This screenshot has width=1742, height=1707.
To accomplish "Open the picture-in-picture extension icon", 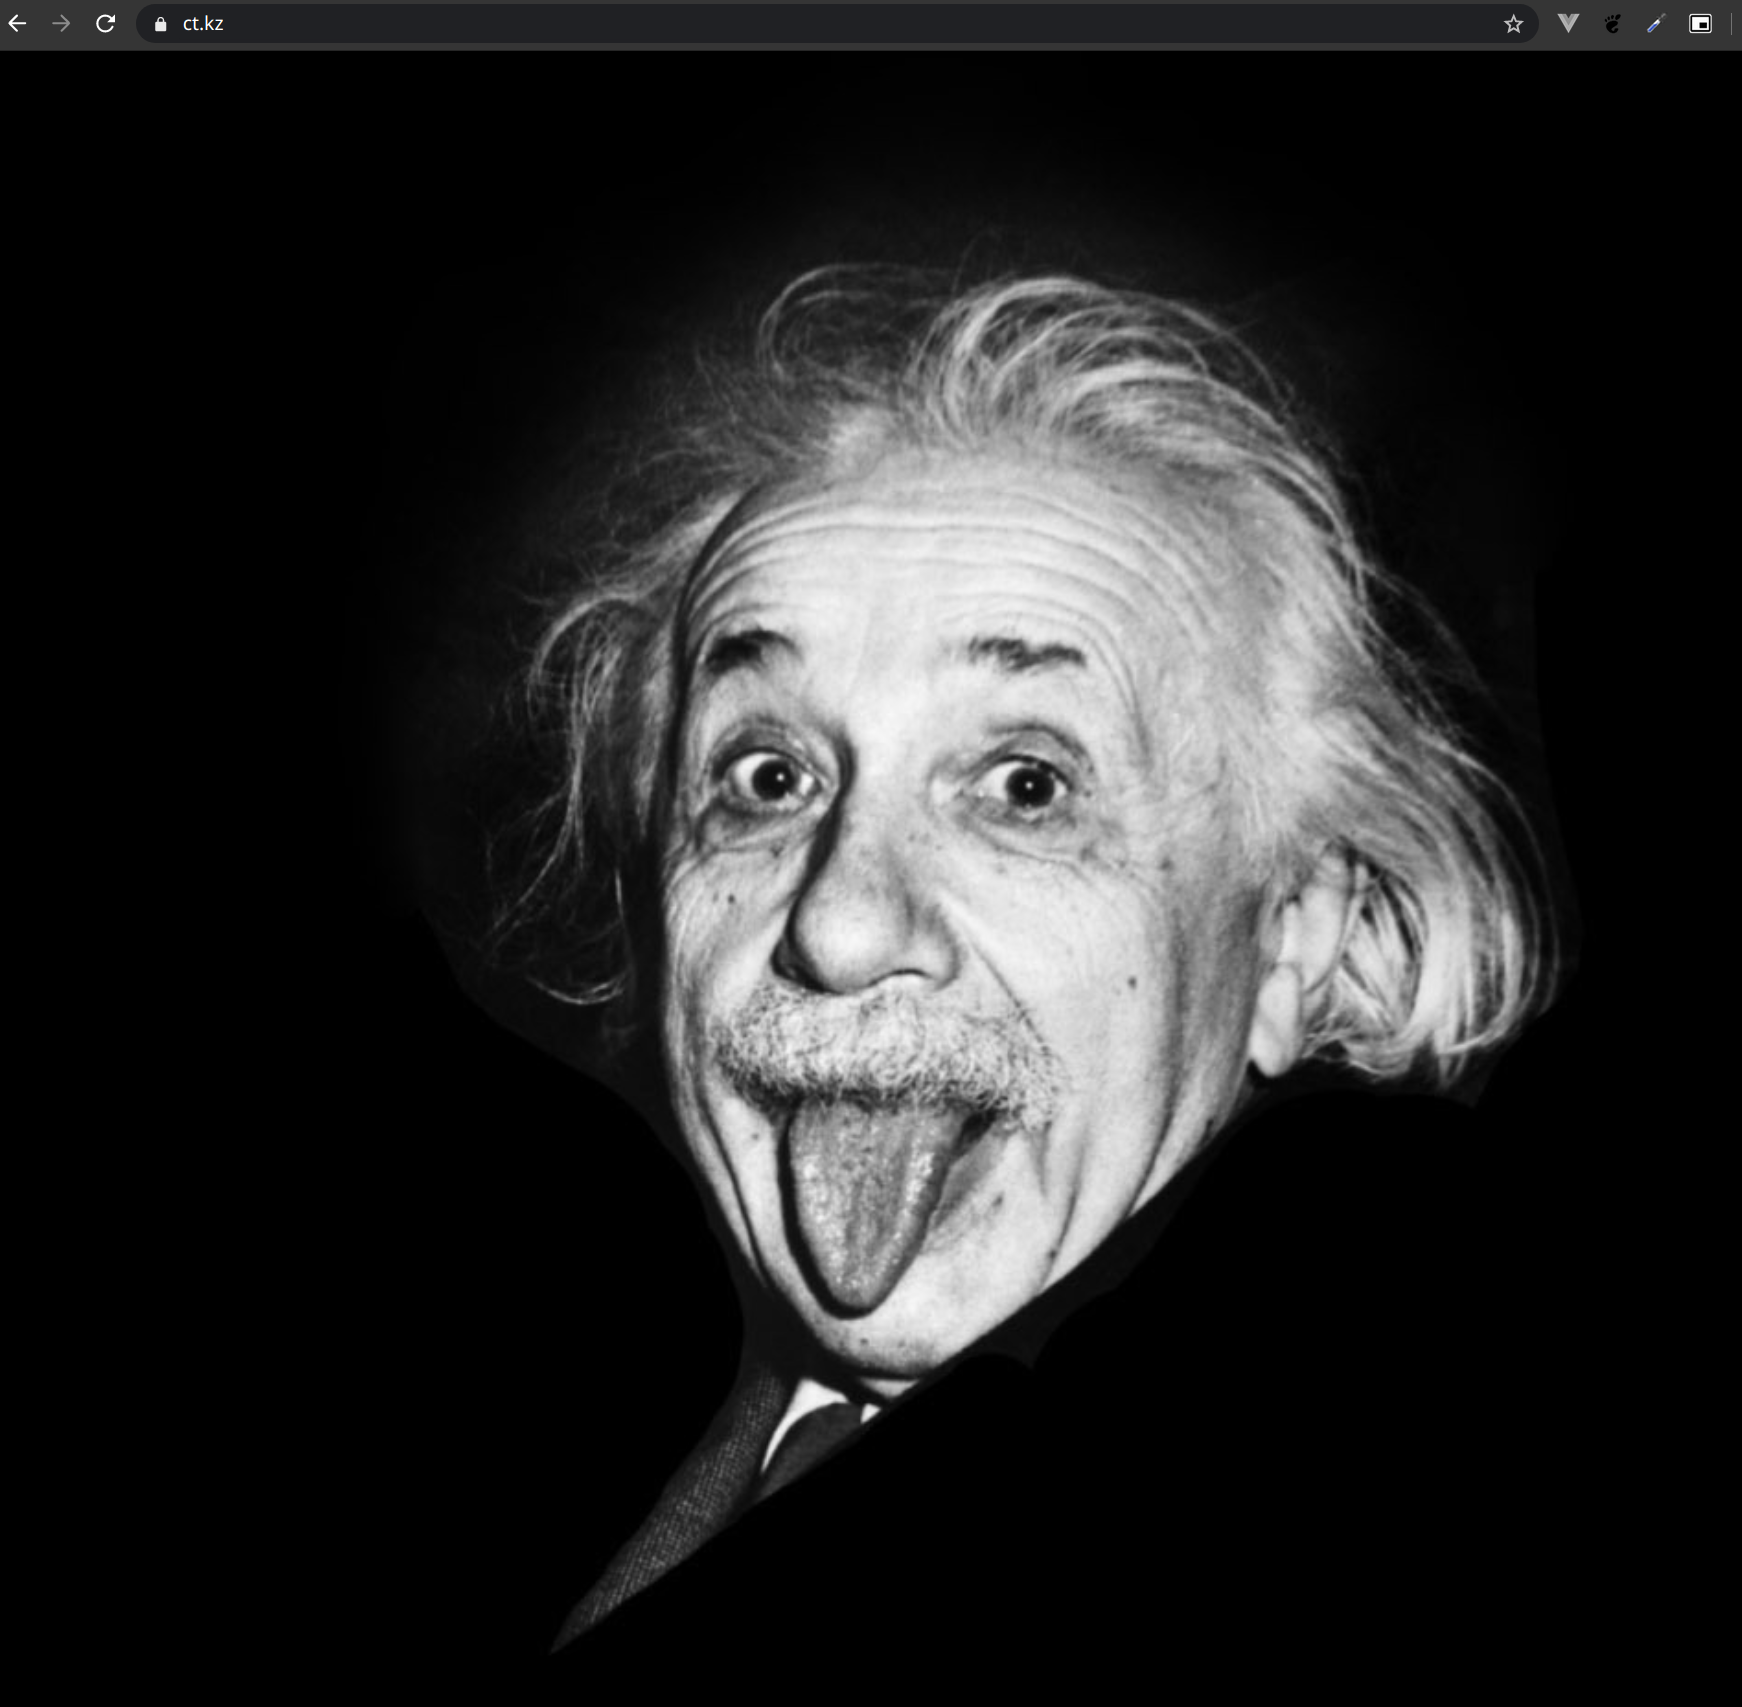I will point(1700,23).
